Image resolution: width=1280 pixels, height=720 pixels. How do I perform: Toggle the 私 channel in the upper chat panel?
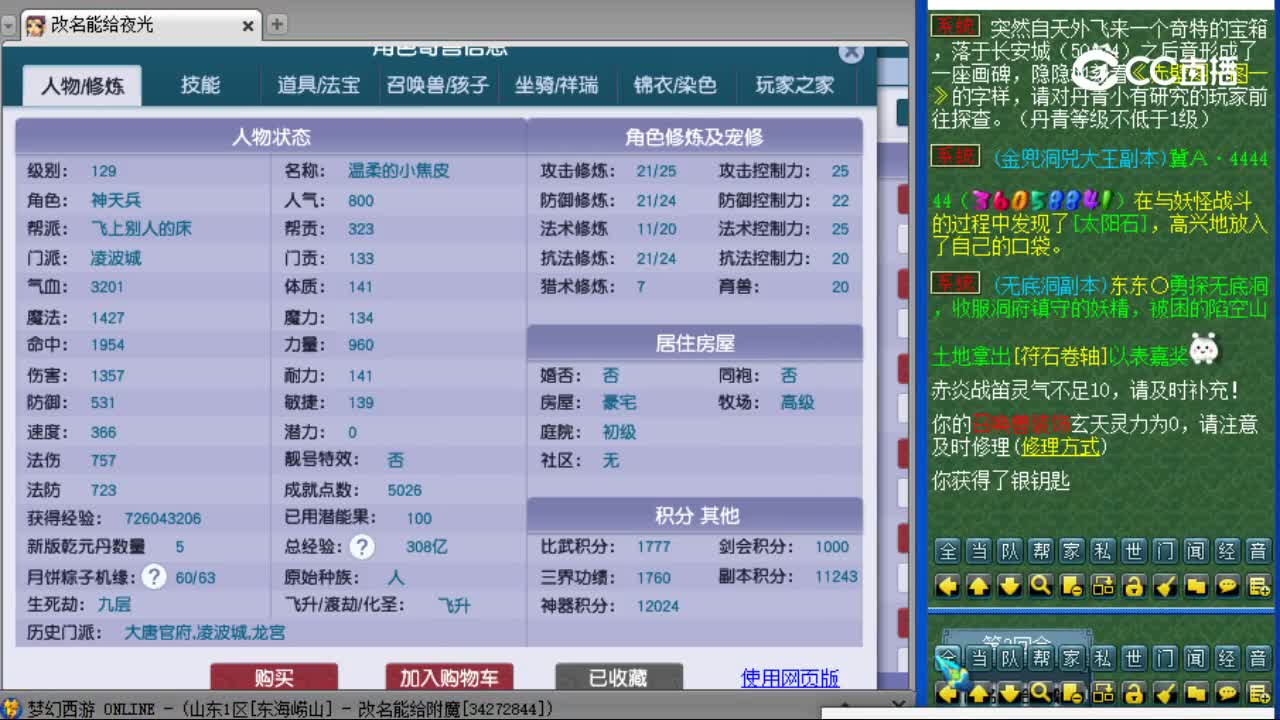1103,551
